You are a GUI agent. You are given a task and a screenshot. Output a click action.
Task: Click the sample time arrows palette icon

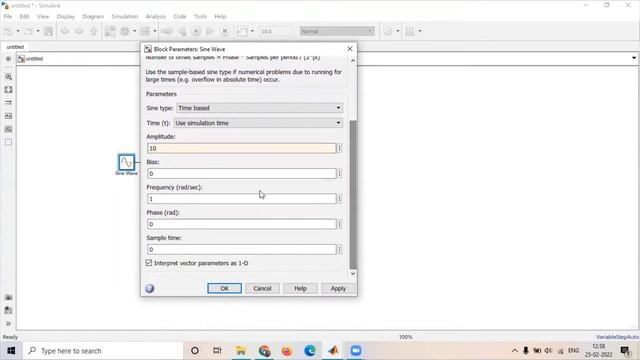(9, 103)
